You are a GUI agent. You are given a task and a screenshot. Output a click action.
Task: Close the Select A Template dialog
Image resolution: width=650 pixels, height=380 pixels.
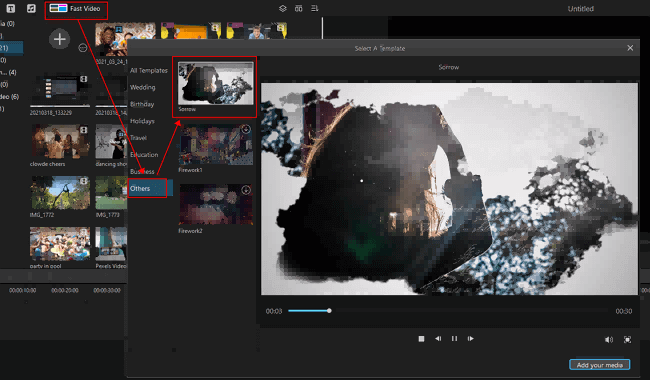pyautogui.click(x=630, y=48)
